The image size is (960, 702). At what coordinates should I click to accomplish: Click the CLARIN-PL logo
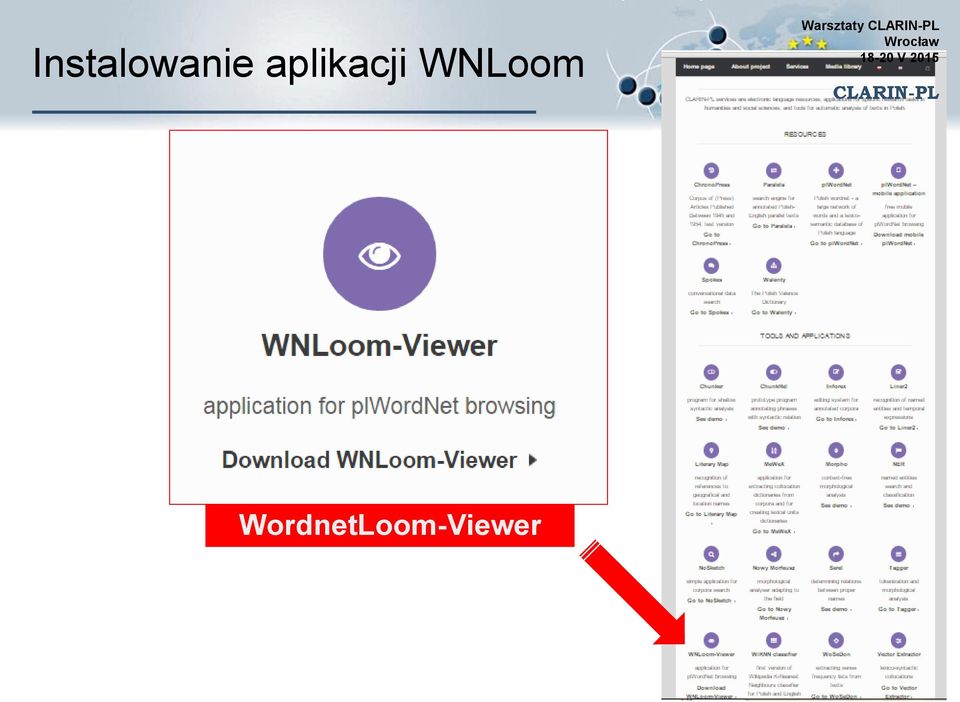tap(885, 92)
